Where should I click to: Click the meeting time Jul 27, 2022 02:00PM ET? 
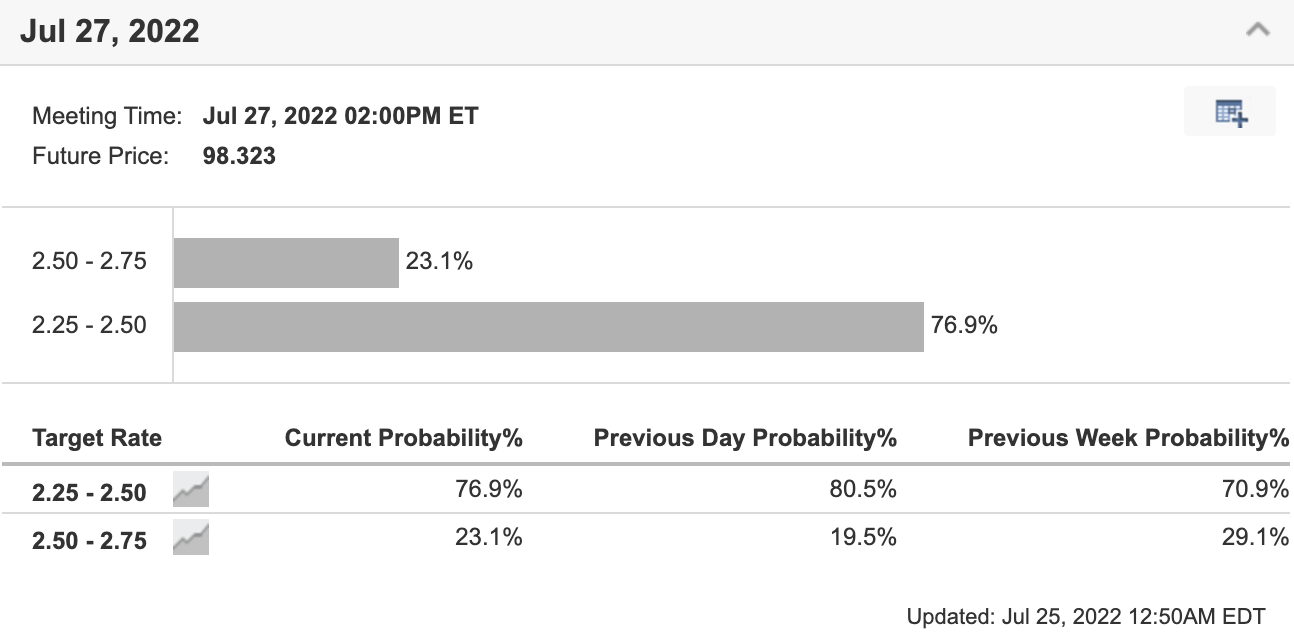(x=340, y=116)
